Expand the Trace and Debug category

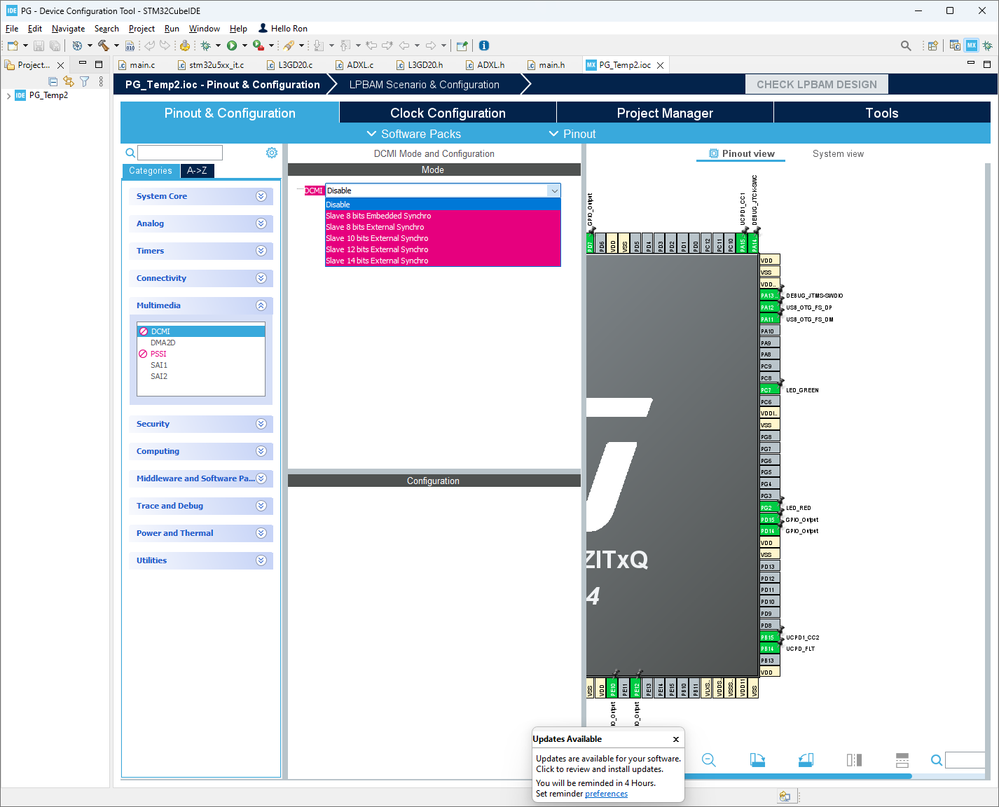(x=201, y=506)
